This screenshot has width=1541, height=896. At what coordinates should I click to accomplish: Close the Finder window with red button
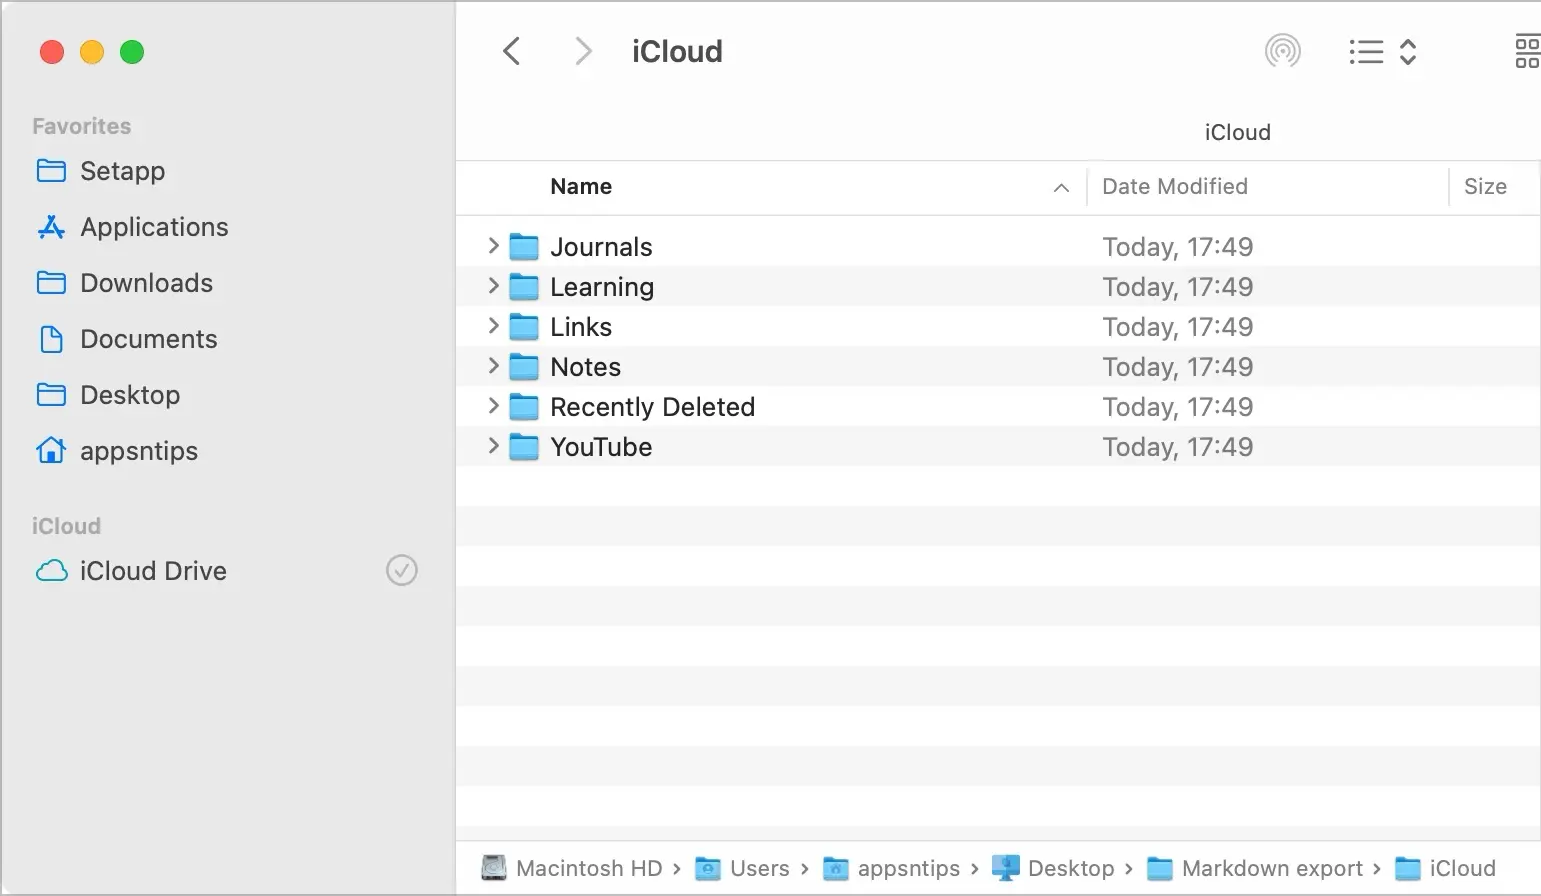[52, 52]
